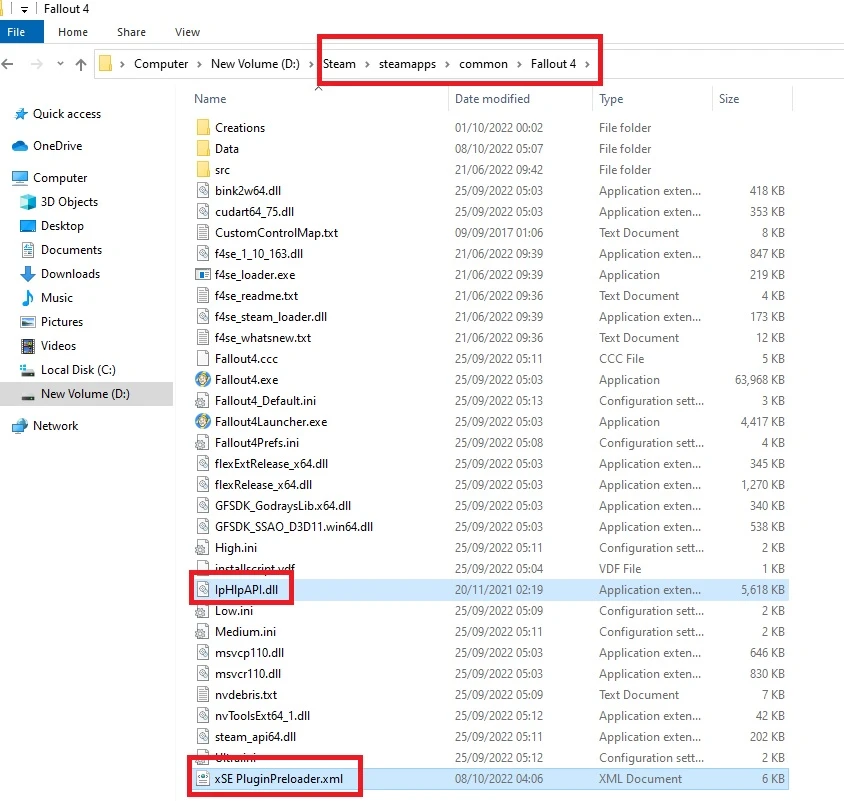
Task: Click the IpHlpAPI.dll file icon
Action: coord(203,589)
